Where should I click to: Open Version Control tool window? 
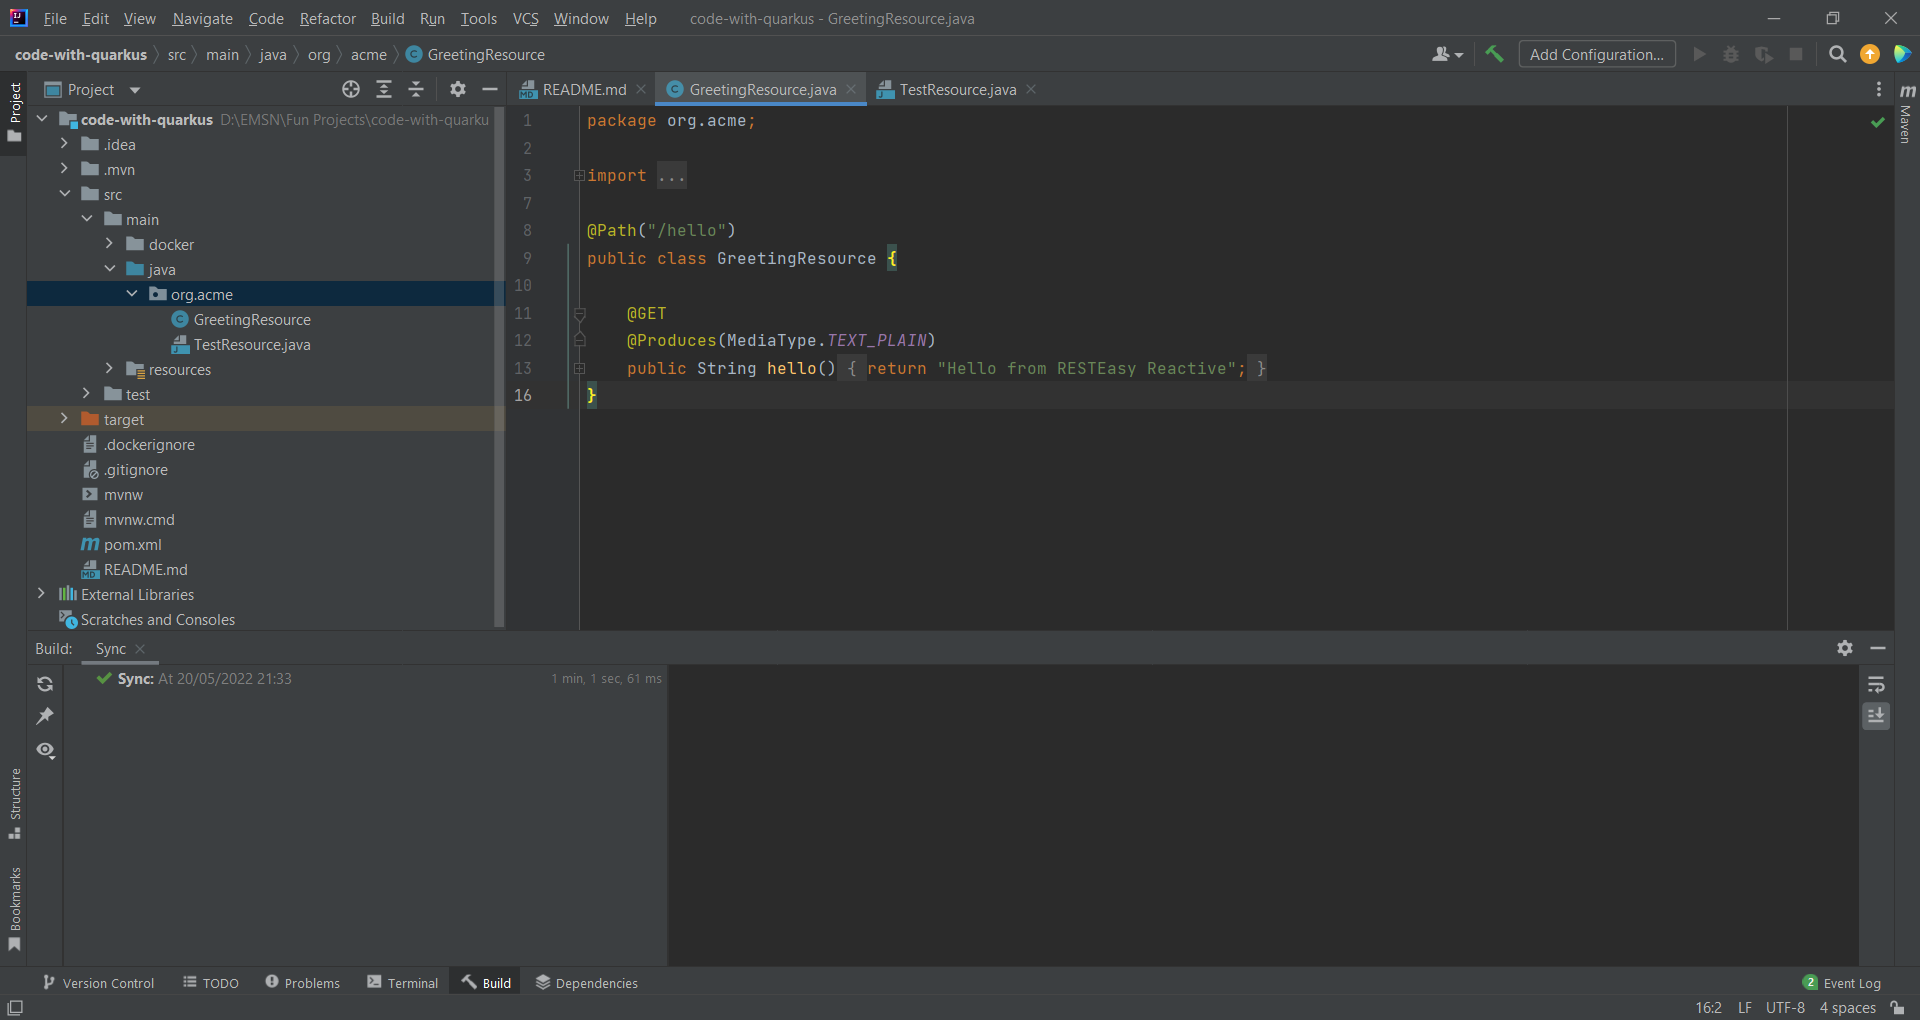[98, 983]
